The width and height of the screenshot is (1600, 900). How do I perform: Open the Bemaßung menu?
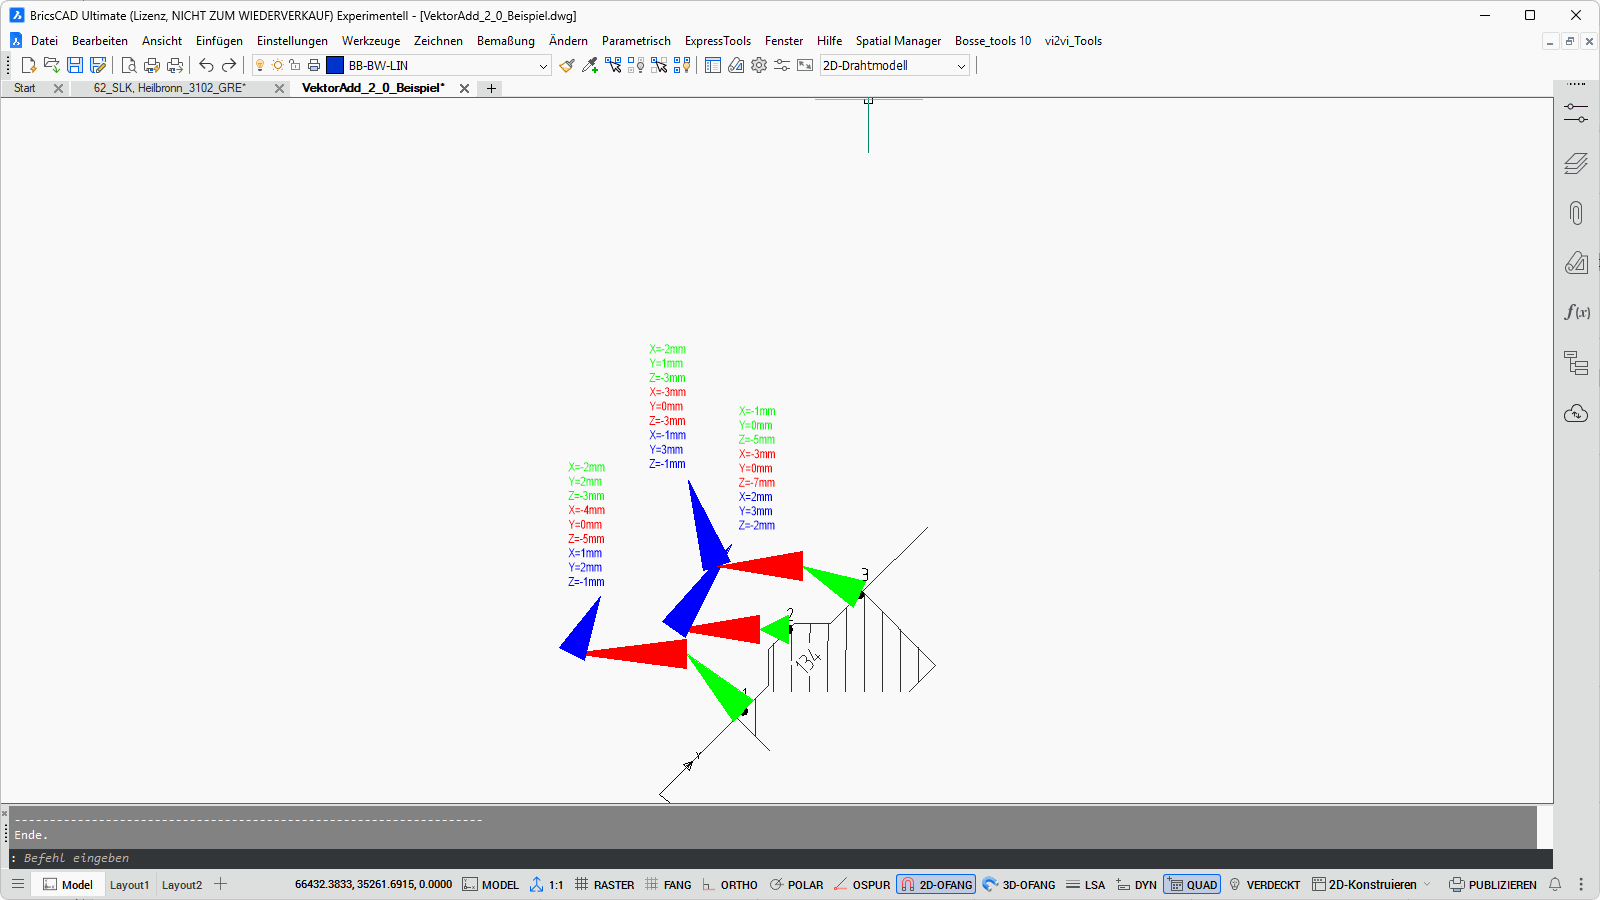505,41
